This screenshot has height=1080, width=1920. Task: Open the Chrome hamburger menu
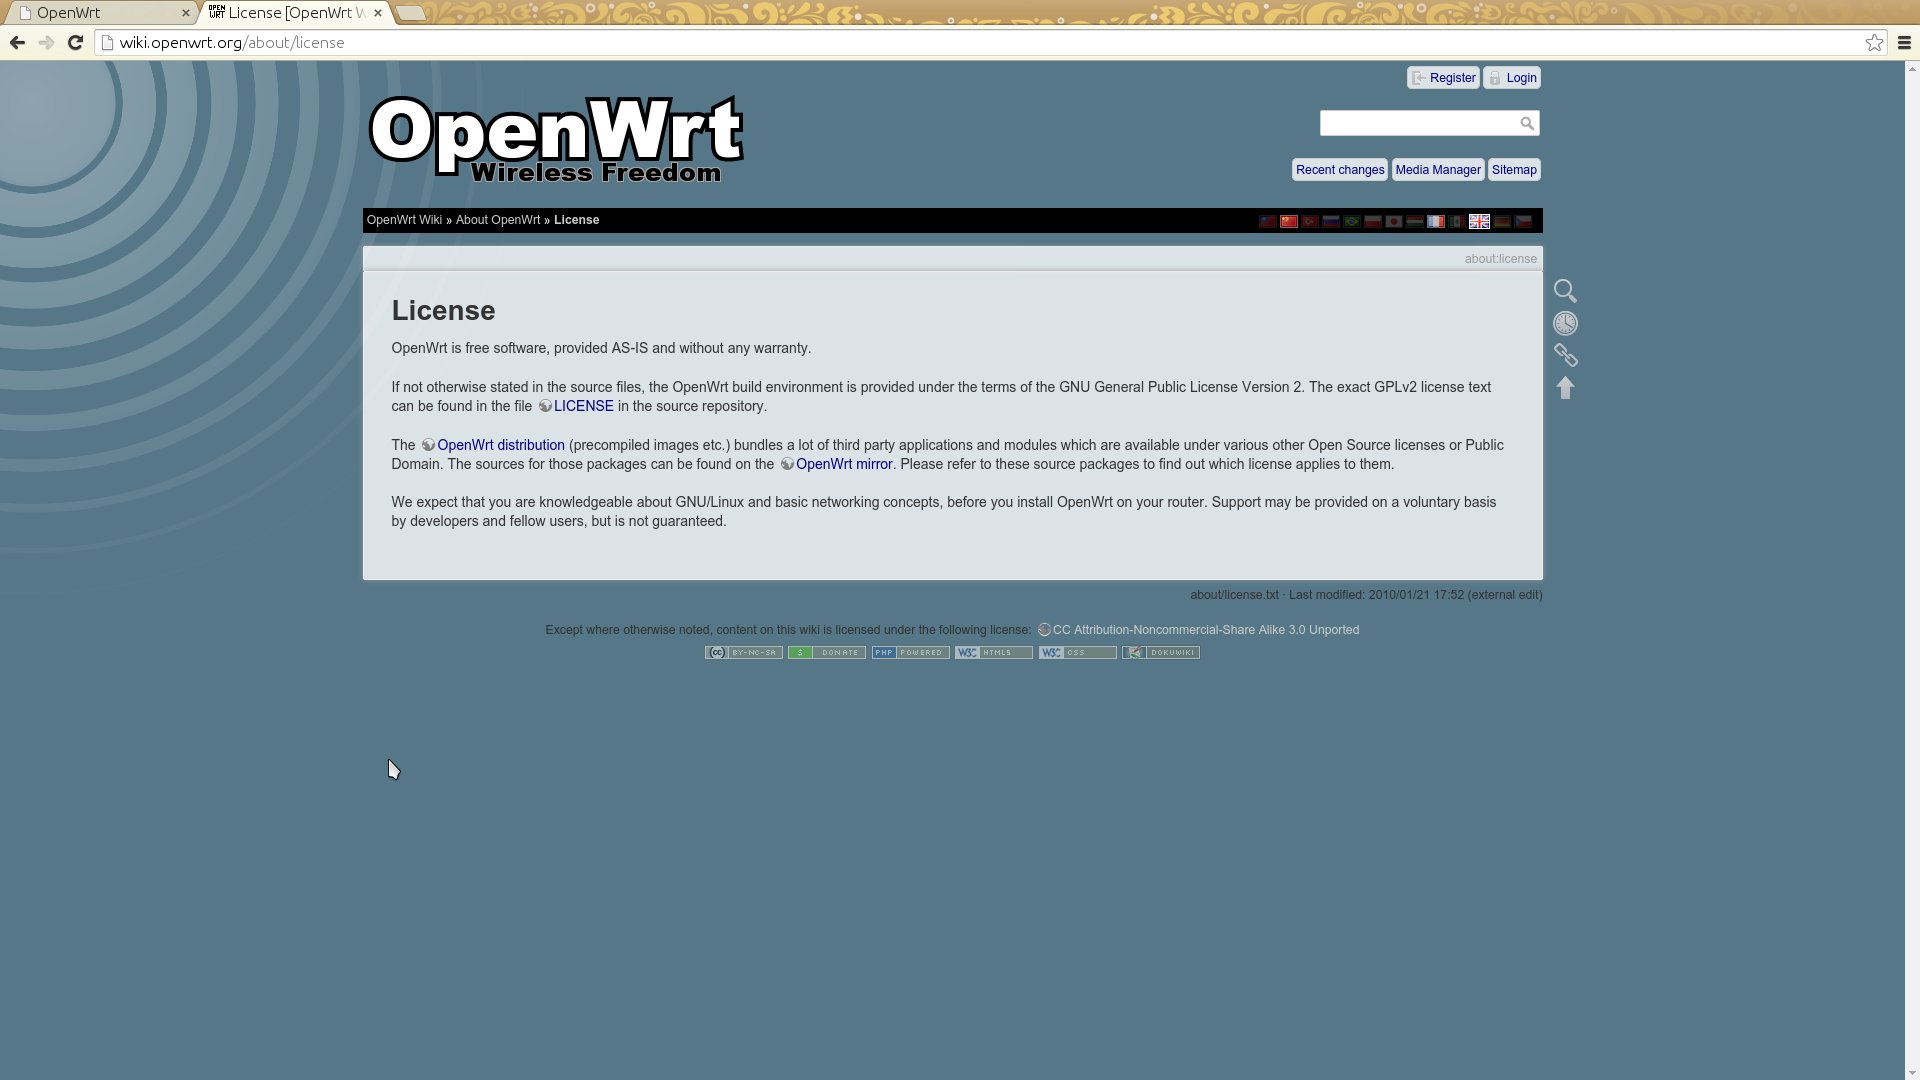click(x=1904, y=42)
